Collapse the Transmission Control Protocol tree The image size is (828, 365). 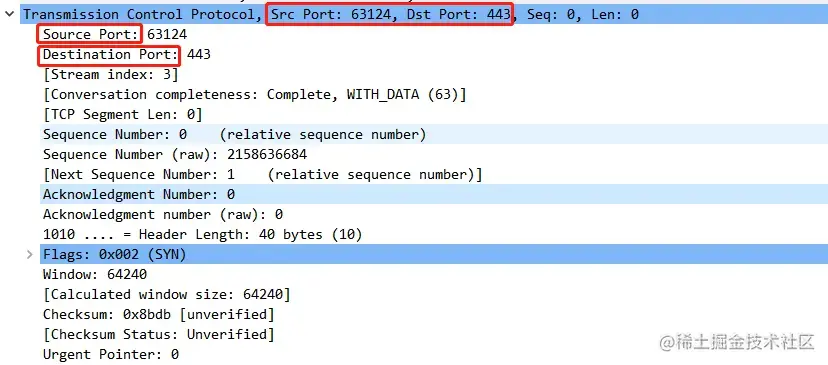tap(10, 15)
